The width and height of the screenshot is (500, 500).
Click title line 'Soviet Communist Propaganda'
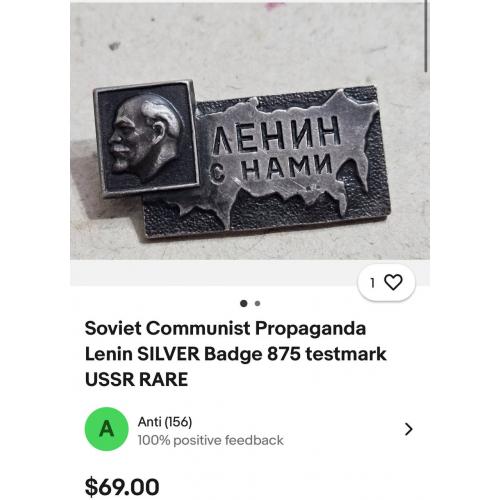point(225,328)
